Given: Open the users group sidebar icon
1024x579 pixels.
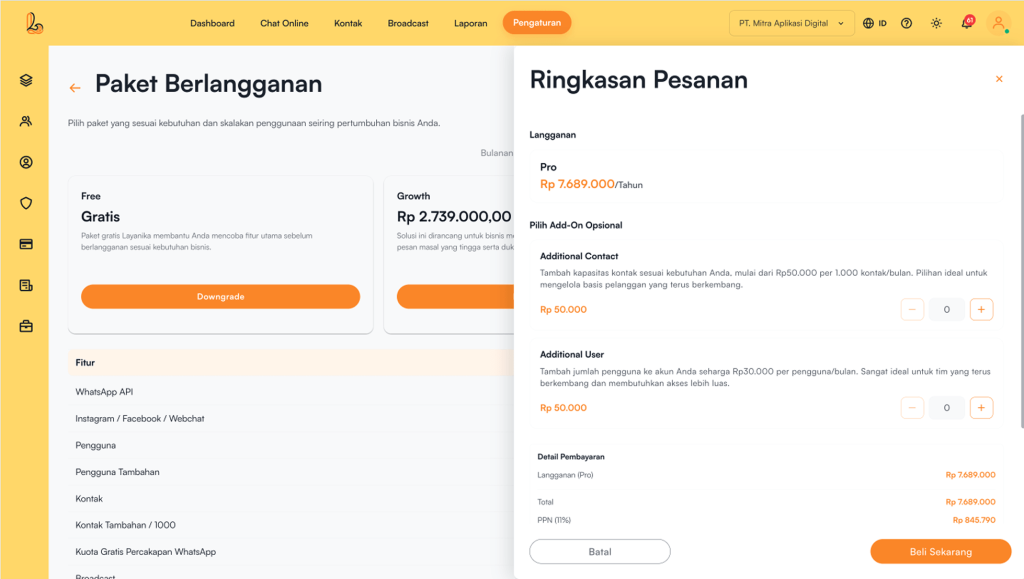Looking at the screenshot, I should (x=26, y=121).
